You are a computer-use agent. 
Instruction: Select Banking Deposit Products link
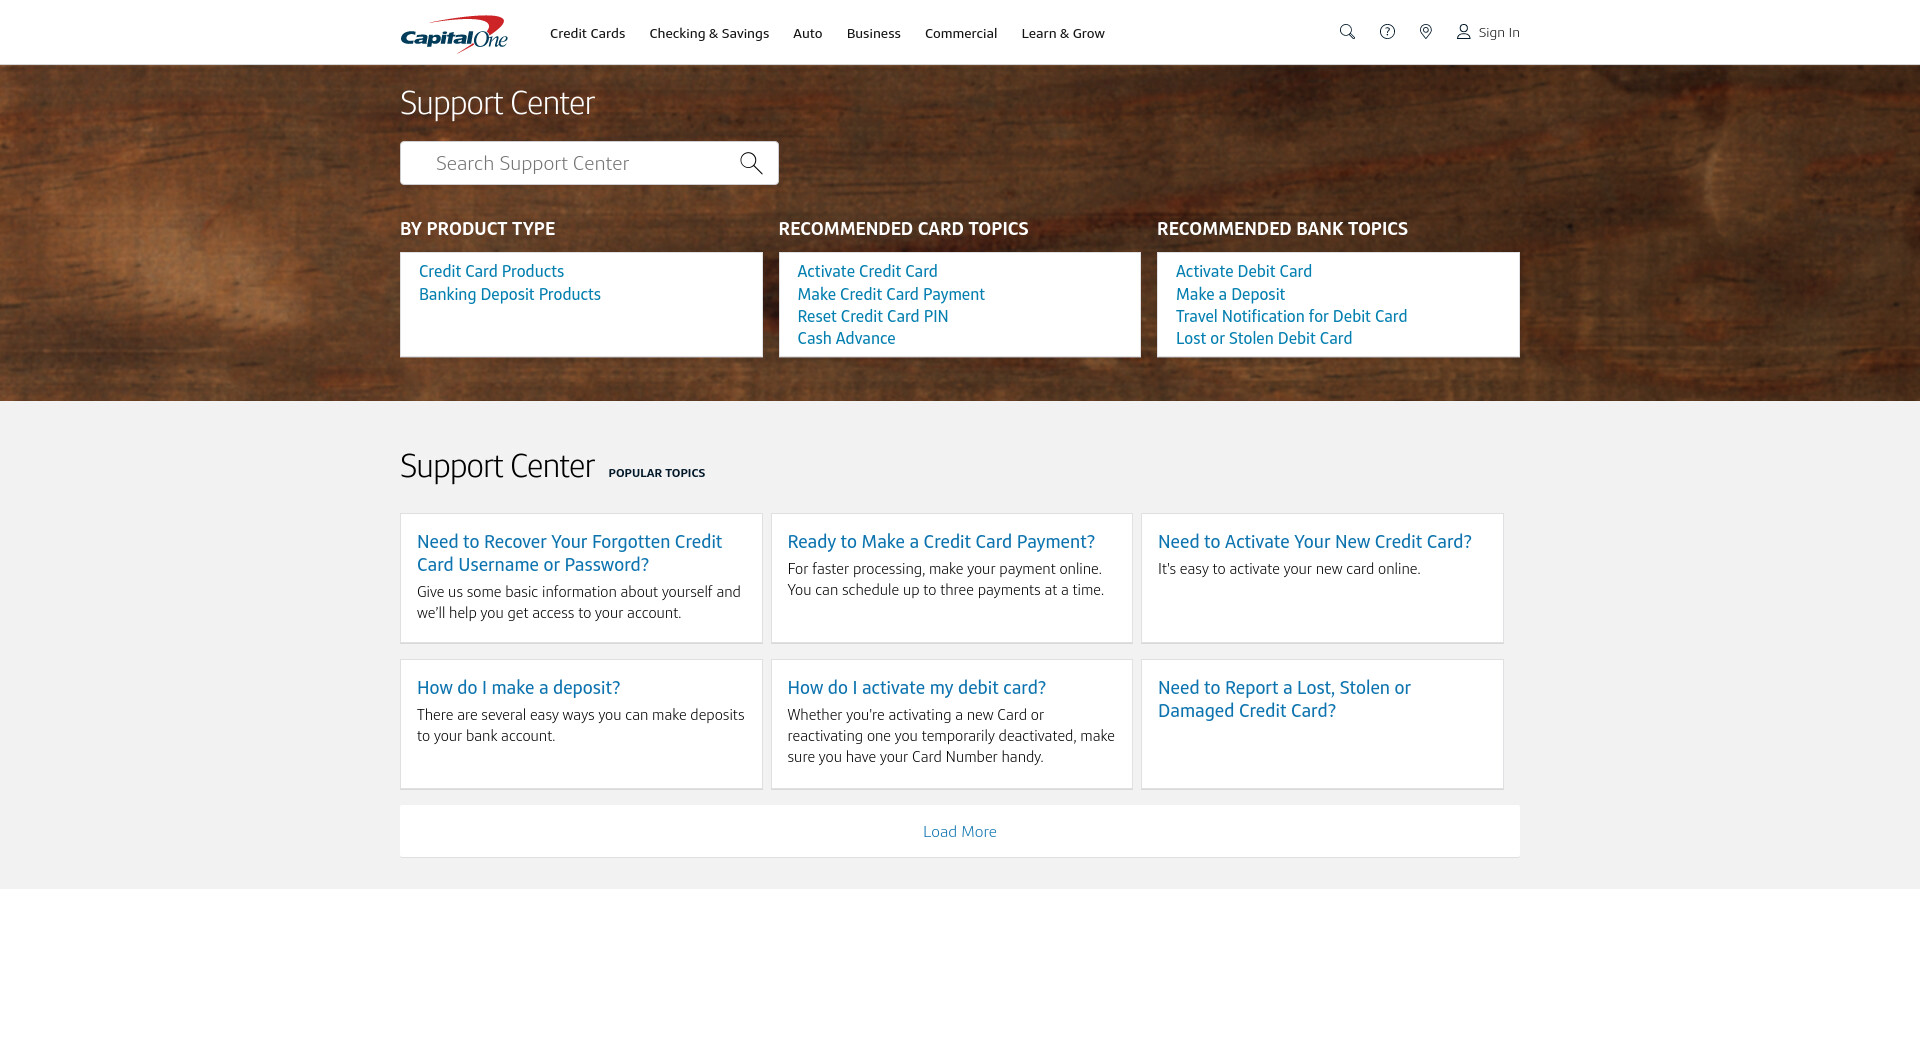pyautogui.click(x=509, y=294)
